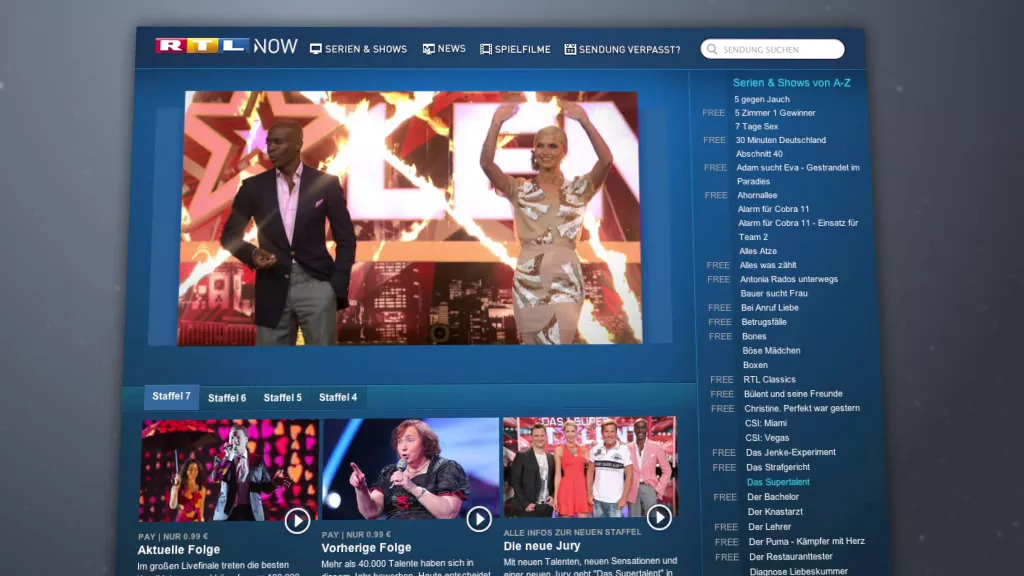Open Bones in the show list
The height and width of the screenshot is (576, 1024).
click(754, 336)
